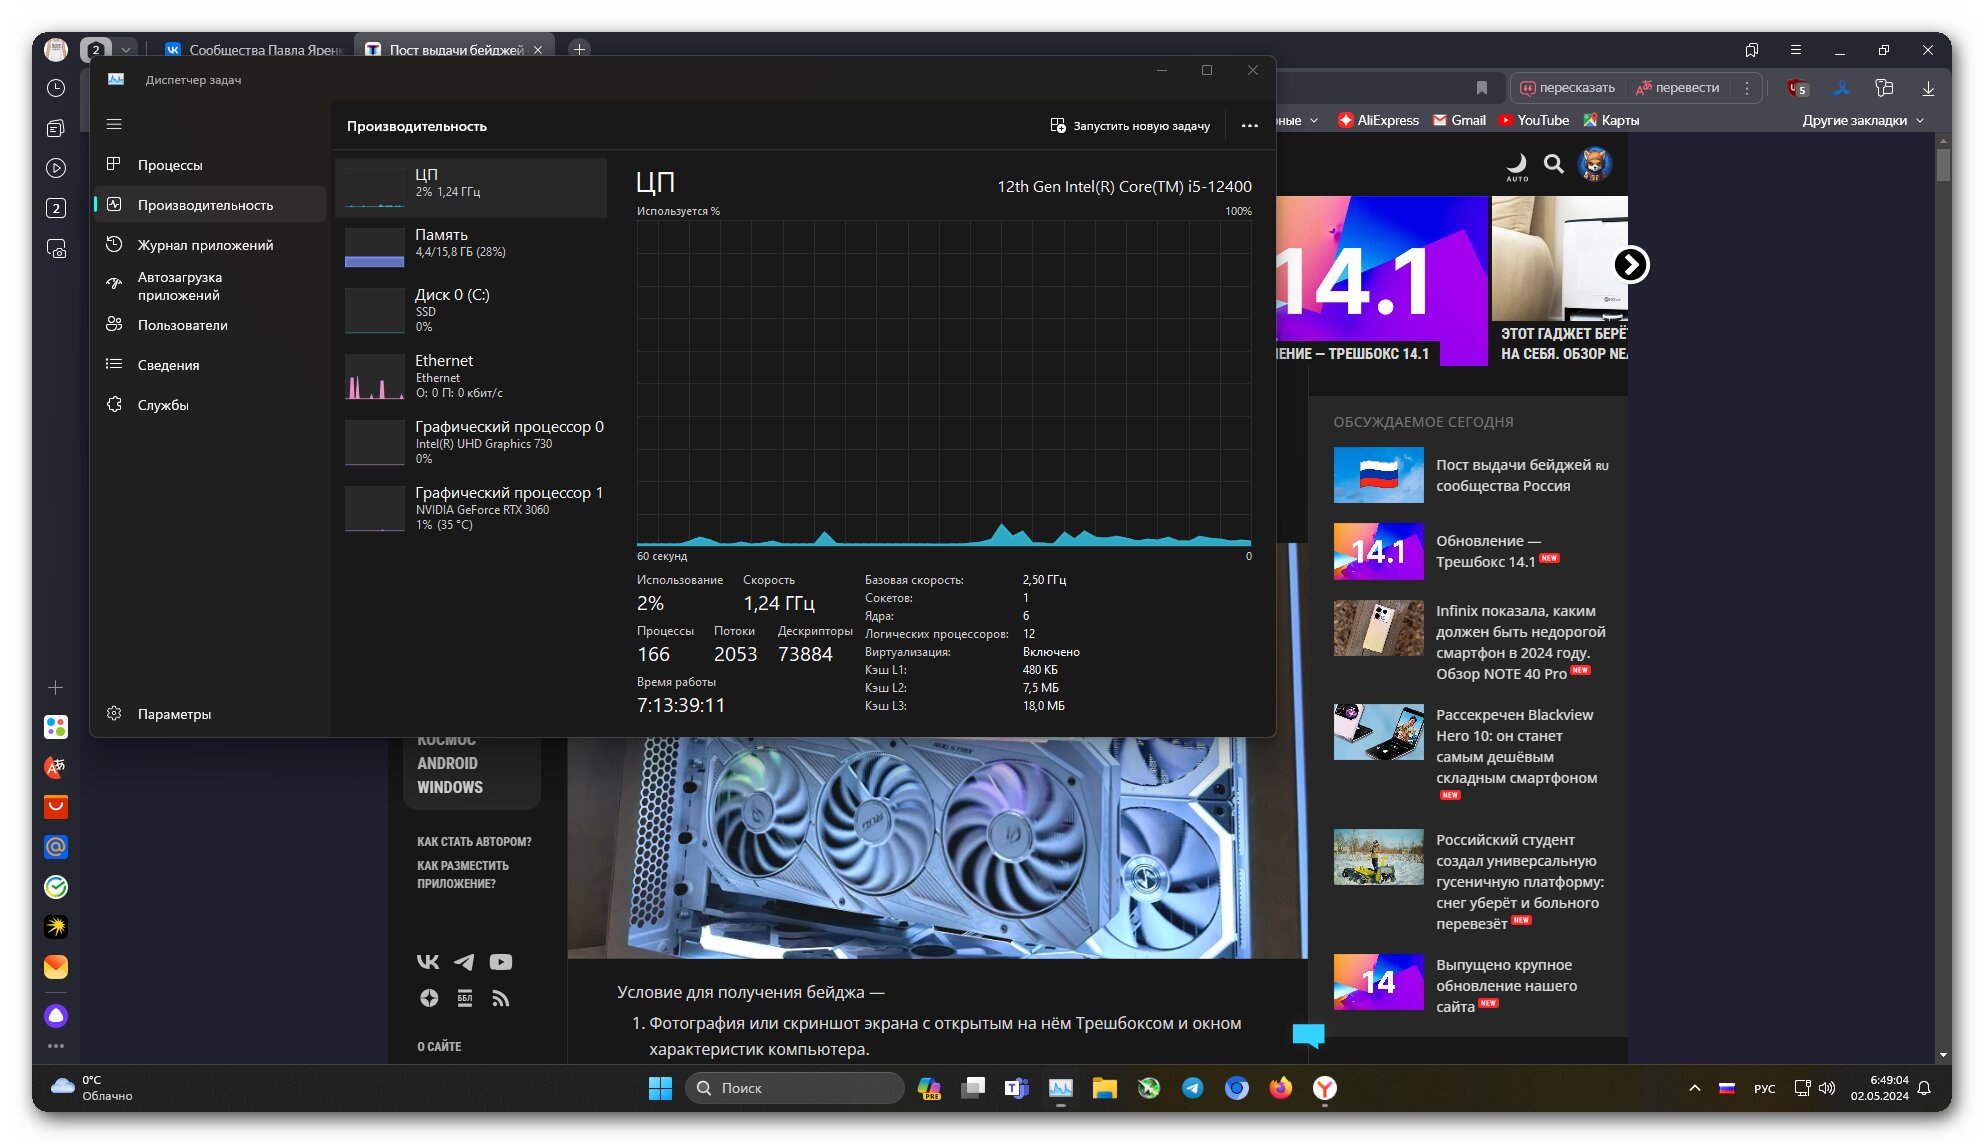
Task: Open the three-dots more options menu in Task Manager
Action: (1249, 126)
